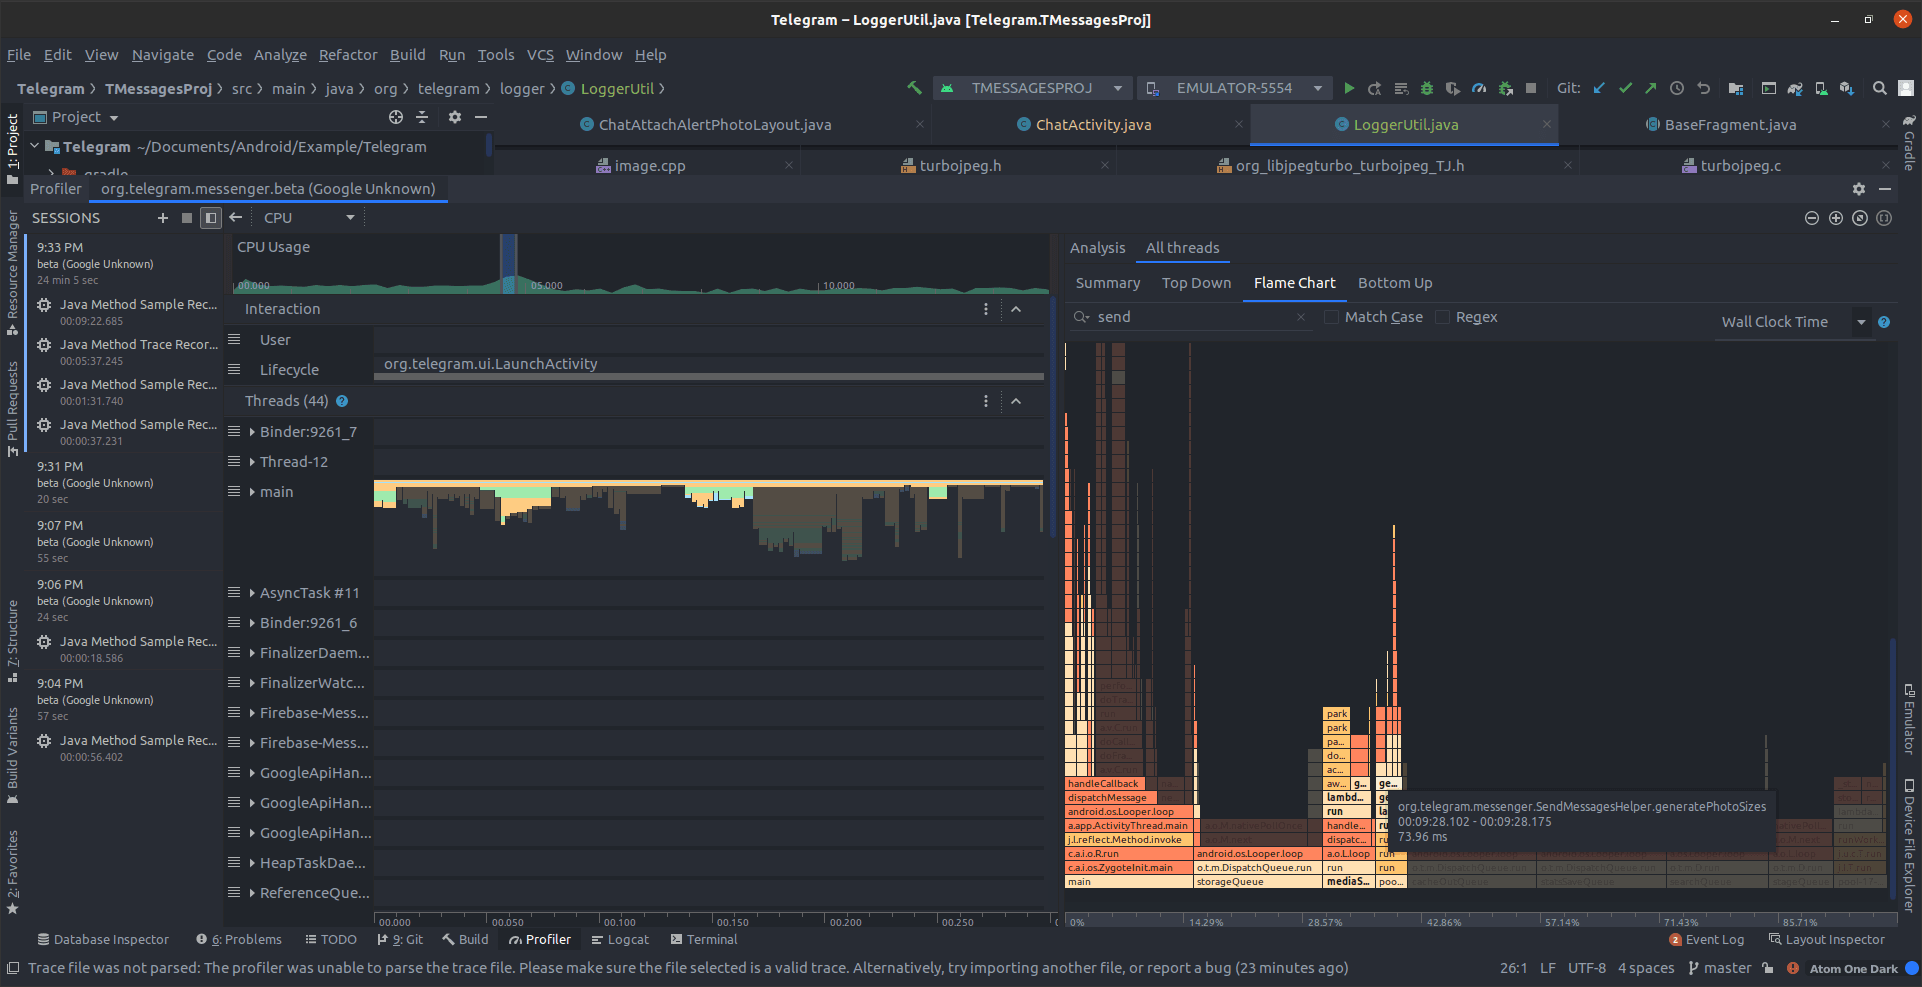This screenshot has height=987, width=1922.
Task: Enable Regex search filtering
Action: click(1443, 317)
